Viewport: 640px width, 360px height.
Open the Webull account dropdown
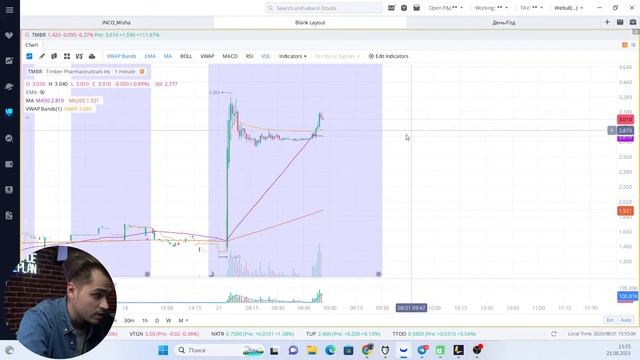(569, 8)
